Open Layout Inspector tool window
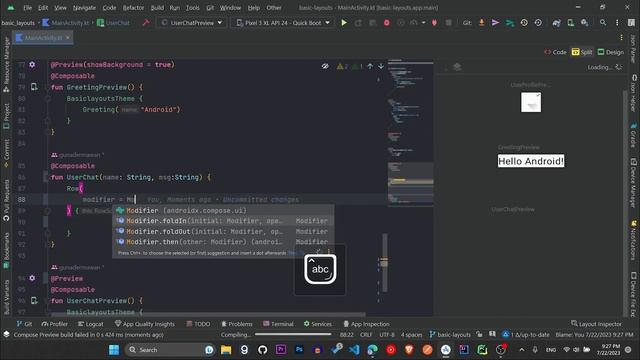 [x=596, y=324]
